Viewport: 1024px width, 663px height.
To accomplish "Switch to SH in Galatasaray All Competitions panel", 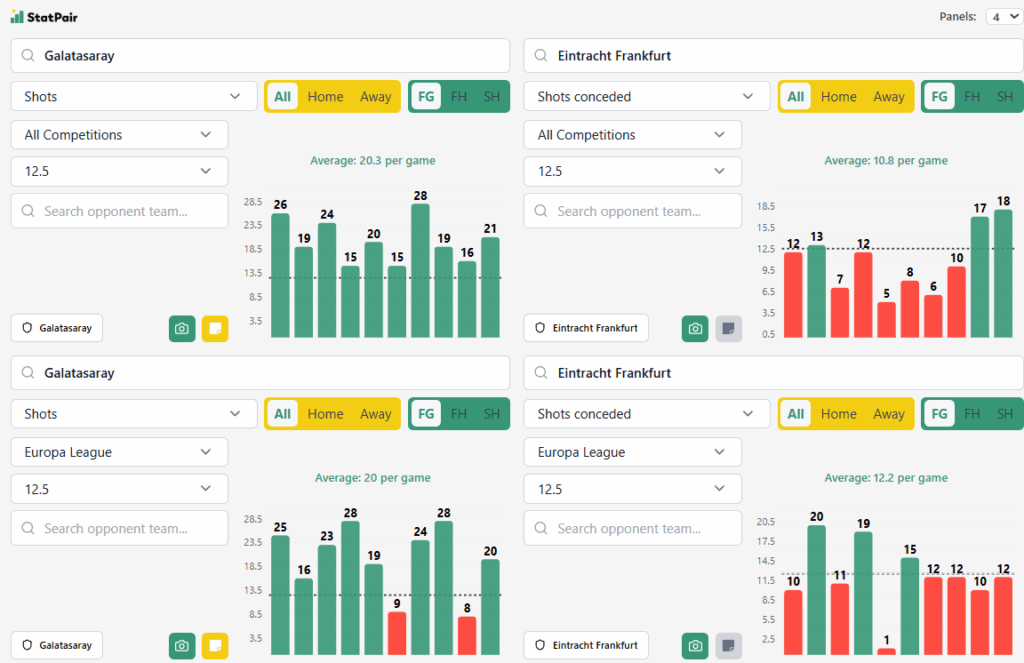I will 492,97.
